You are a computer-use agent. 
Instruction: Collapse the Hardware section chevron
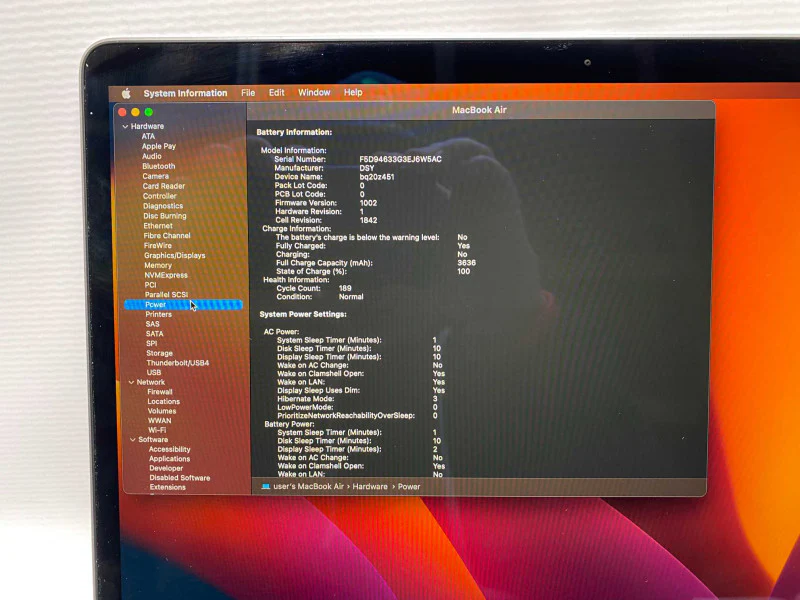(x=125, y=127)
